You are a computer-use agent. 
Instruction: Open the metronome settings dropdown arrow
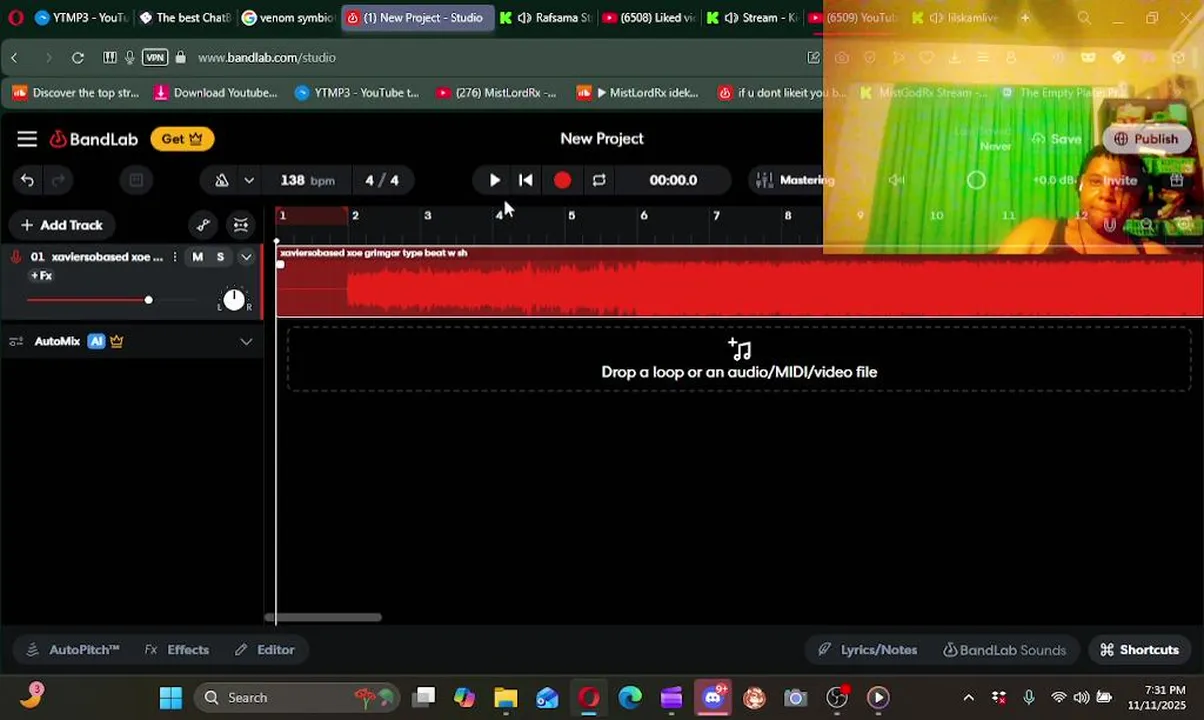click(x=249, y=180)
